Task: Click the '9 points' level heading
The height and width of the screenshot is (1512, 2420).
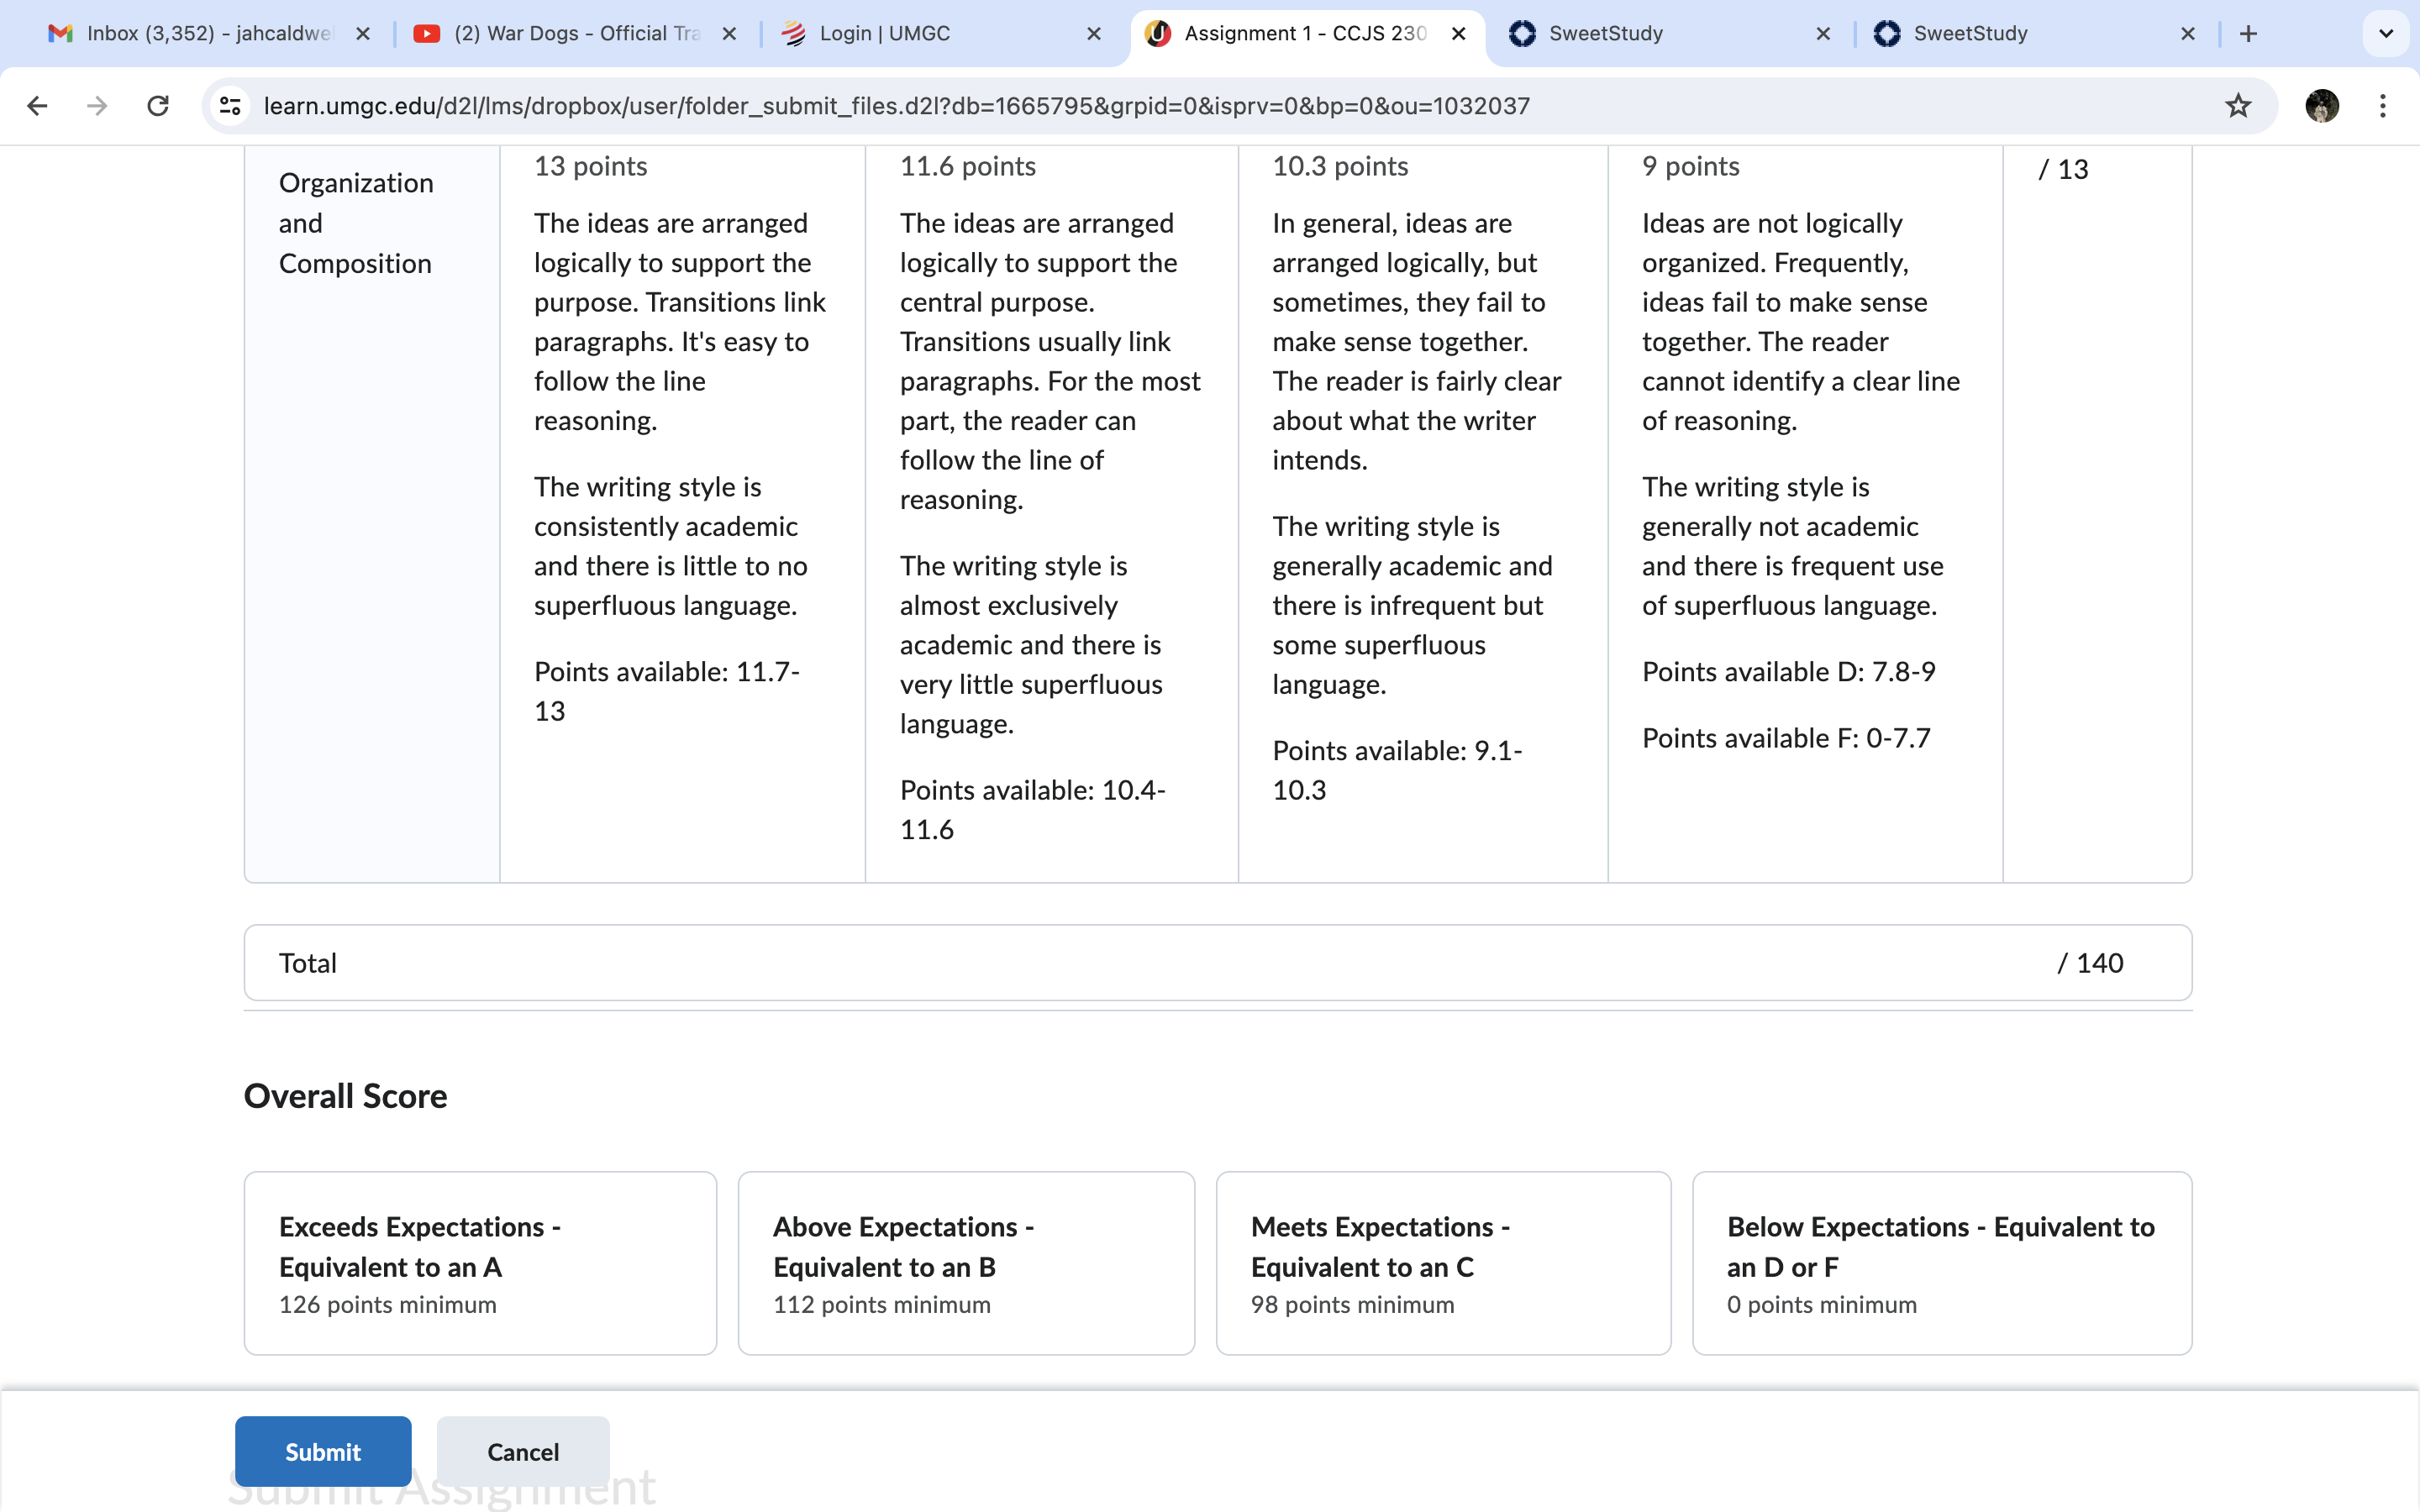Action: (1691, 166)
